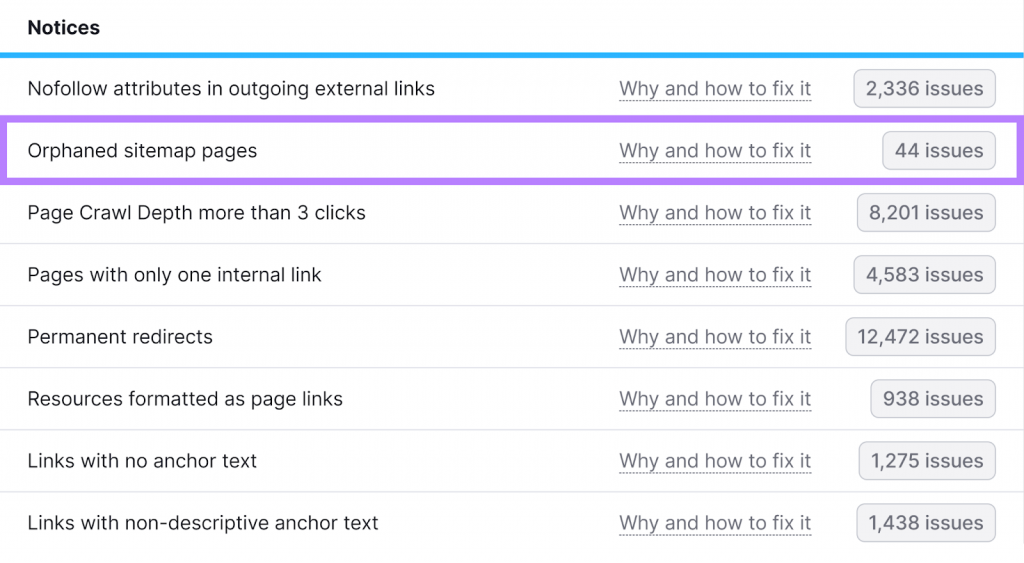View the 8,201 issues list
This screenshot has height=563, width=1024.
[x=925, y=213]
